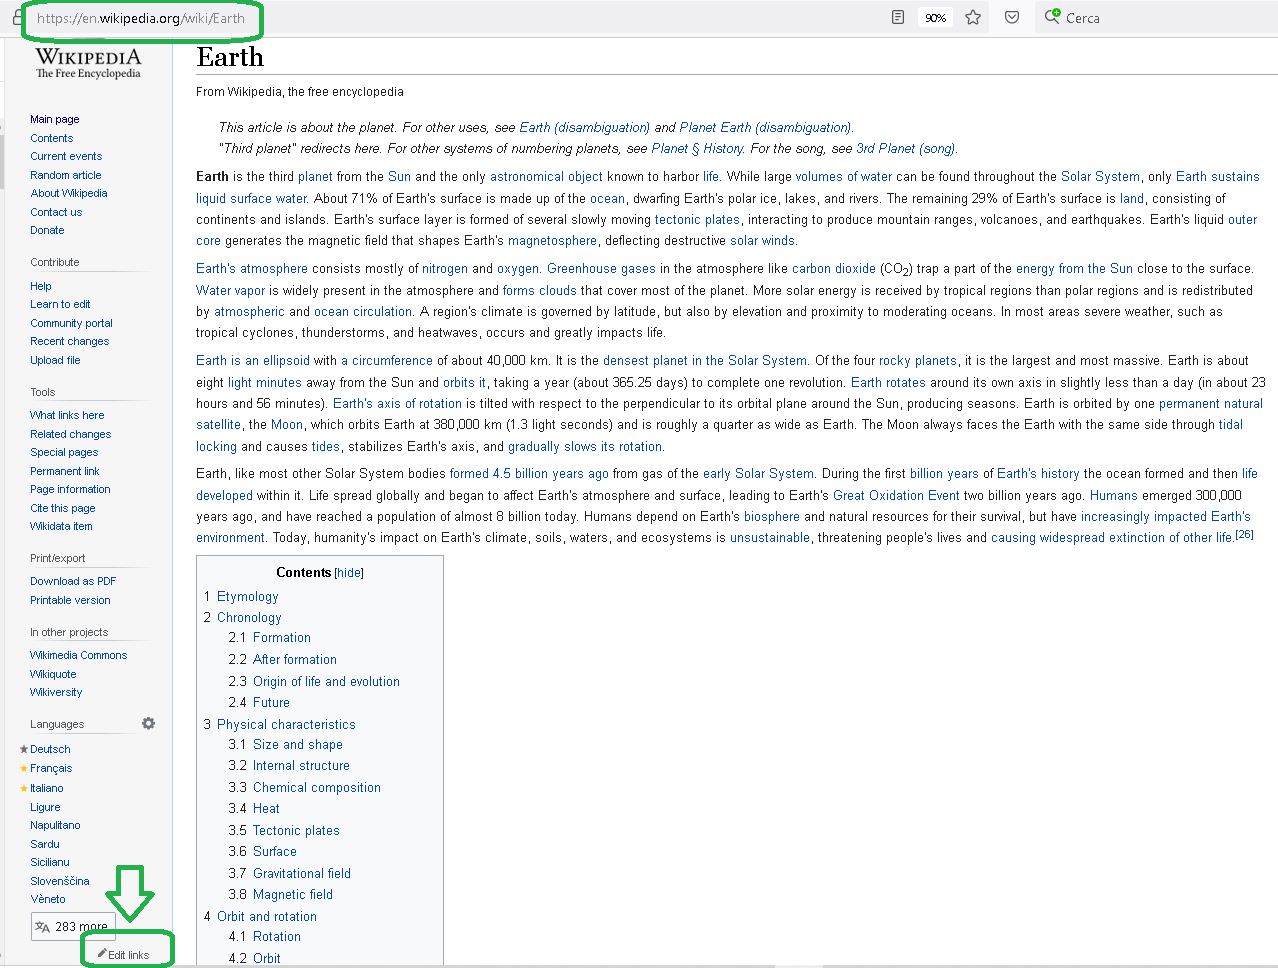Viewport: 1278px width, 968px height.
Task: Open magnetosphere article link
Action: 552,240
